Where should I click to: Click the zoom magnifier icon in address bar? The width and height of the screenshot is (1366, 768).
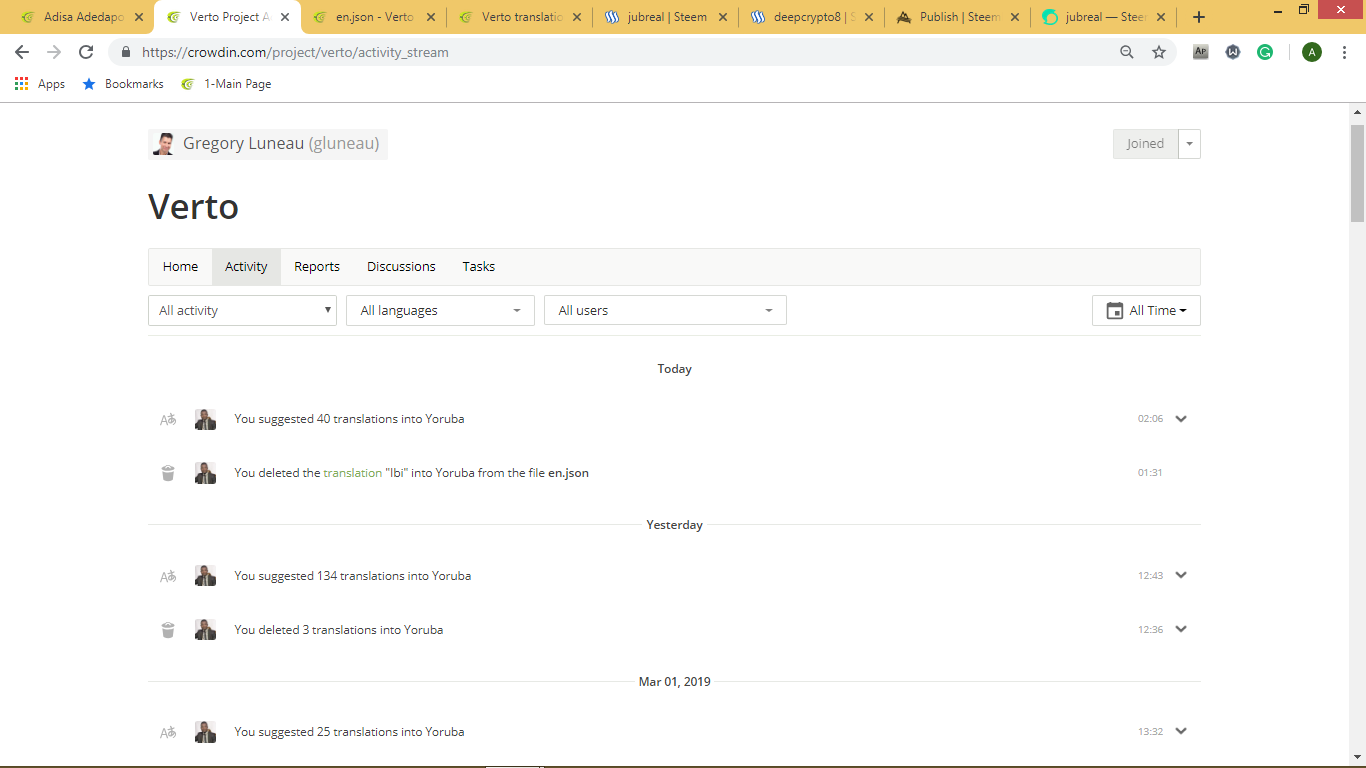(x=1127, y=52)
